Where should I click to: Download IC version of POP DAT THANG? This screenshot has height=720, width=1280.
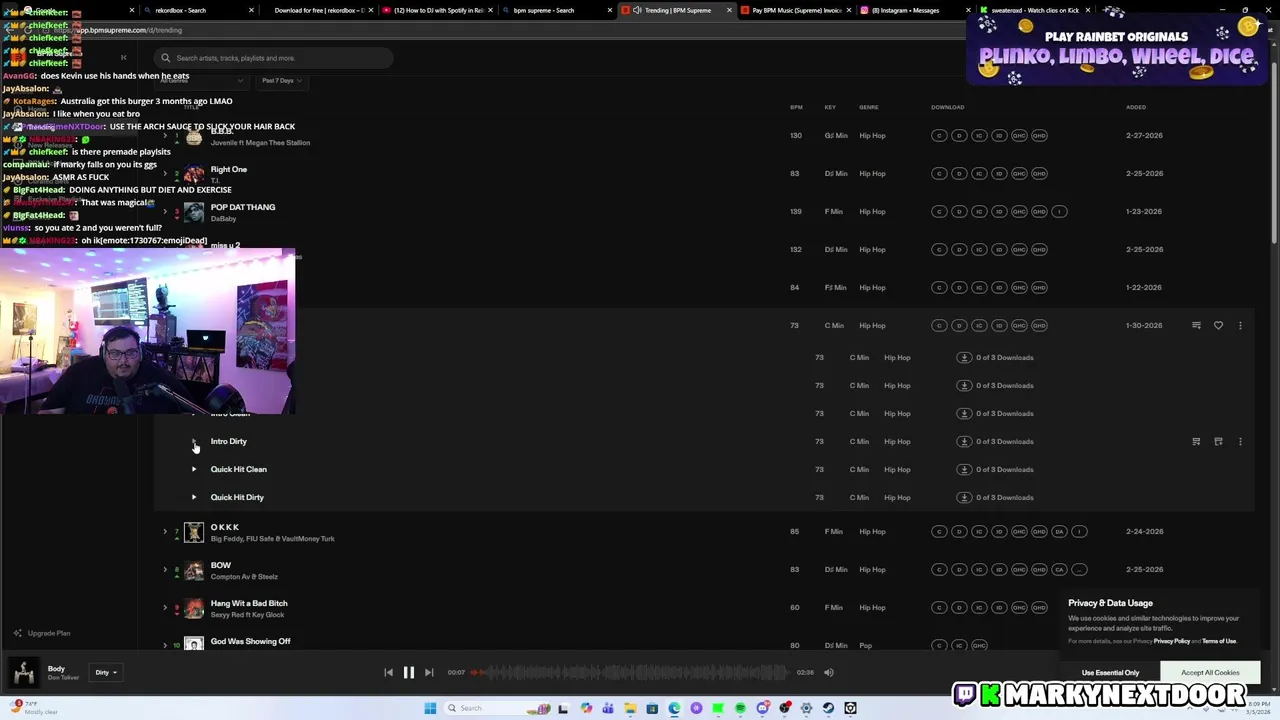point(979,211)
